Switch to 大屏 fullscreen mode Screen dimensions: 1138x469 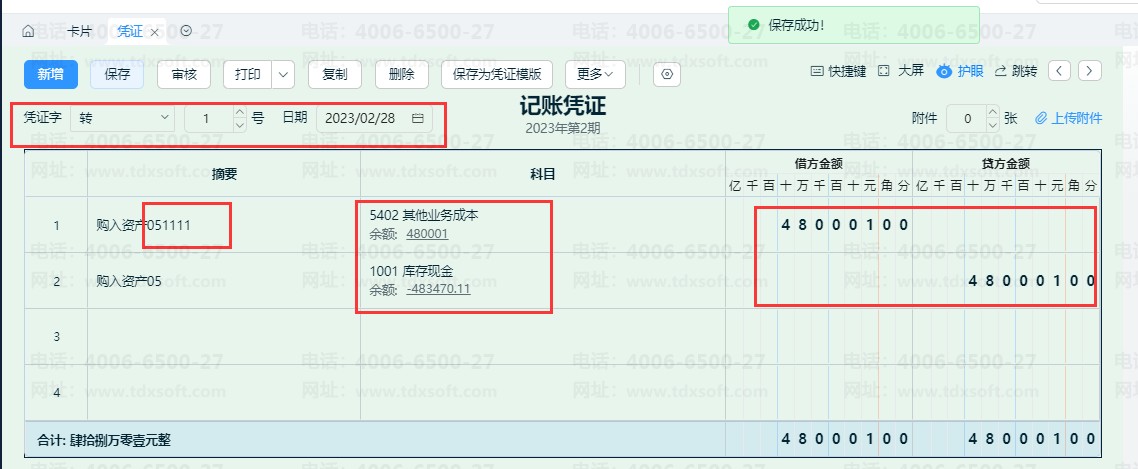pos(900,71)
